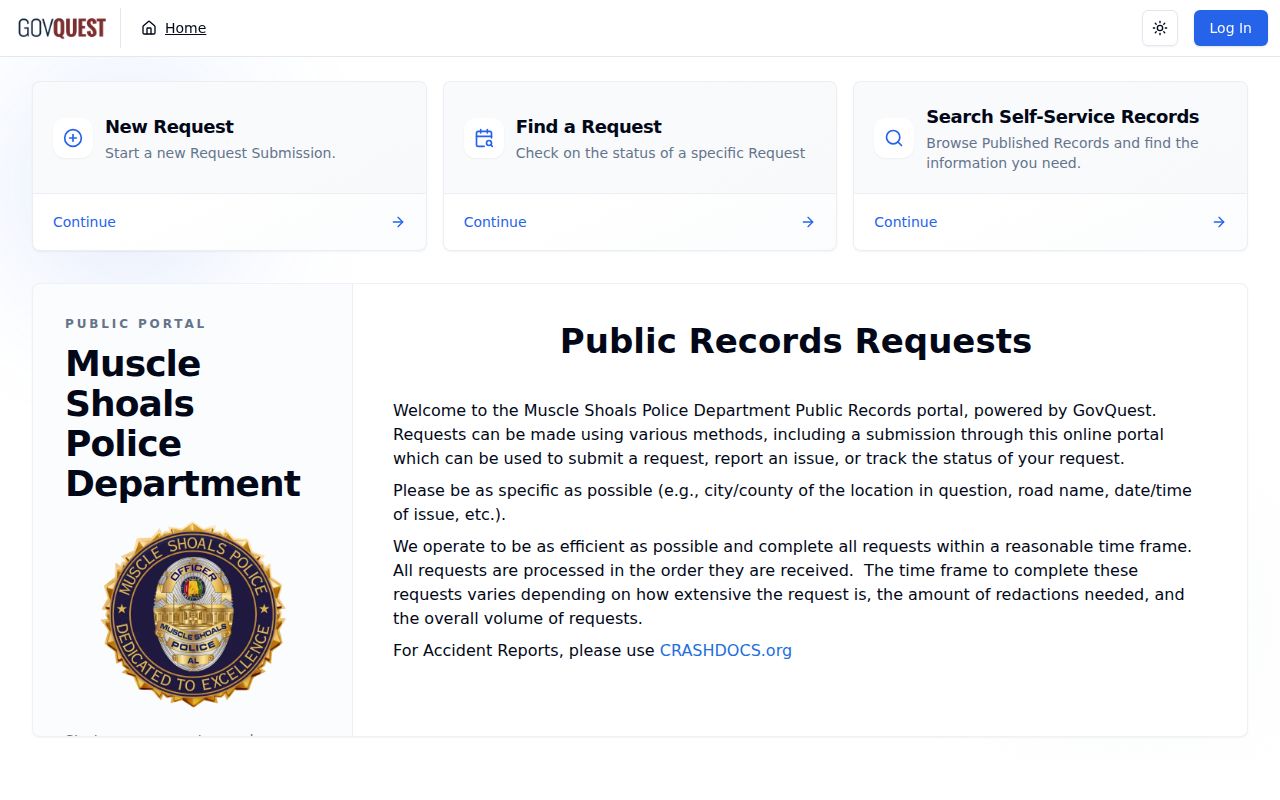Click the PUBLIC PORTAL label
1280x800 pixels.
point(136,323)
